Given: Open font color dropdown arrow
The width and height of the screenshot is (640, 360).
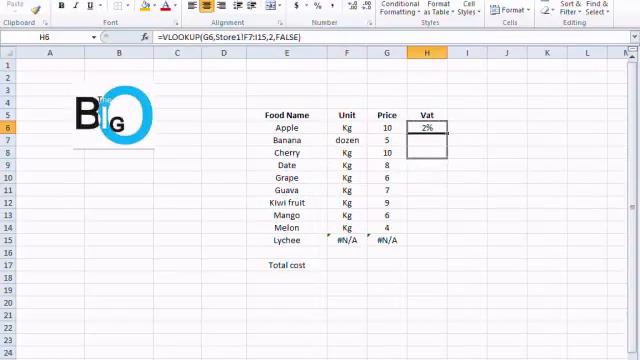Looking at the screenshot, I should pyautogui.click(x=176, y=5).
